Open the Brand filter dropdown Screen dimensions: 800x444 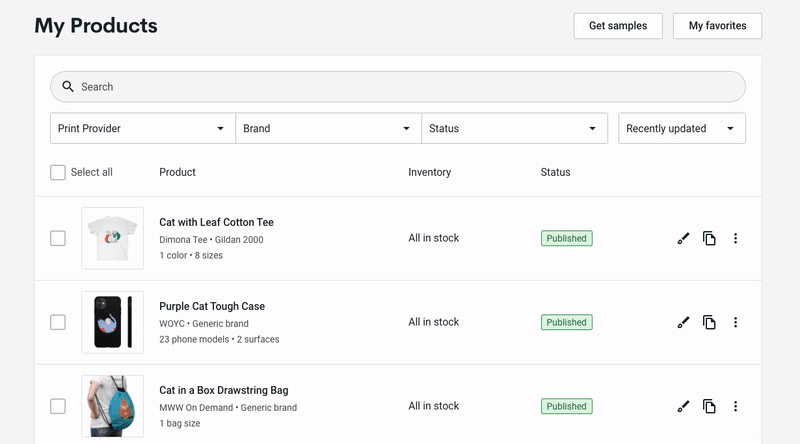click(x=329, y=129)
